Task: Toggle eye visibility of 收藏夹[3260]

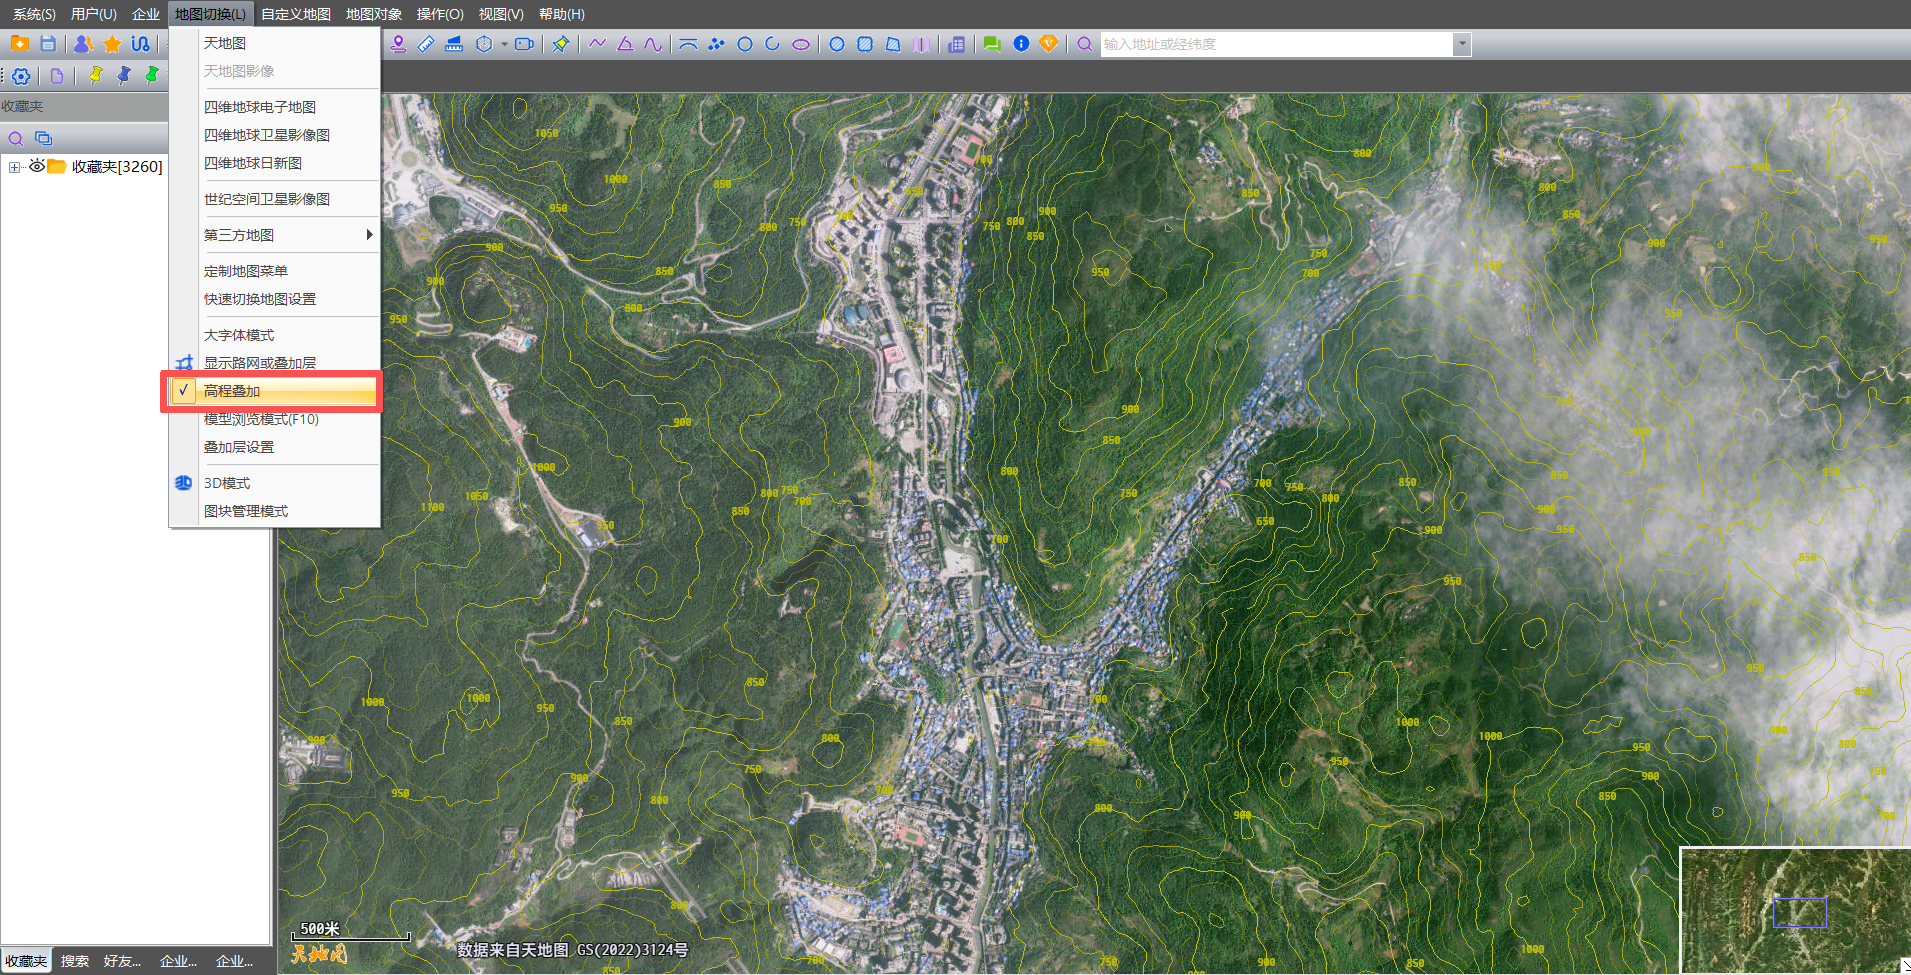Action: (x=37, y=166)
